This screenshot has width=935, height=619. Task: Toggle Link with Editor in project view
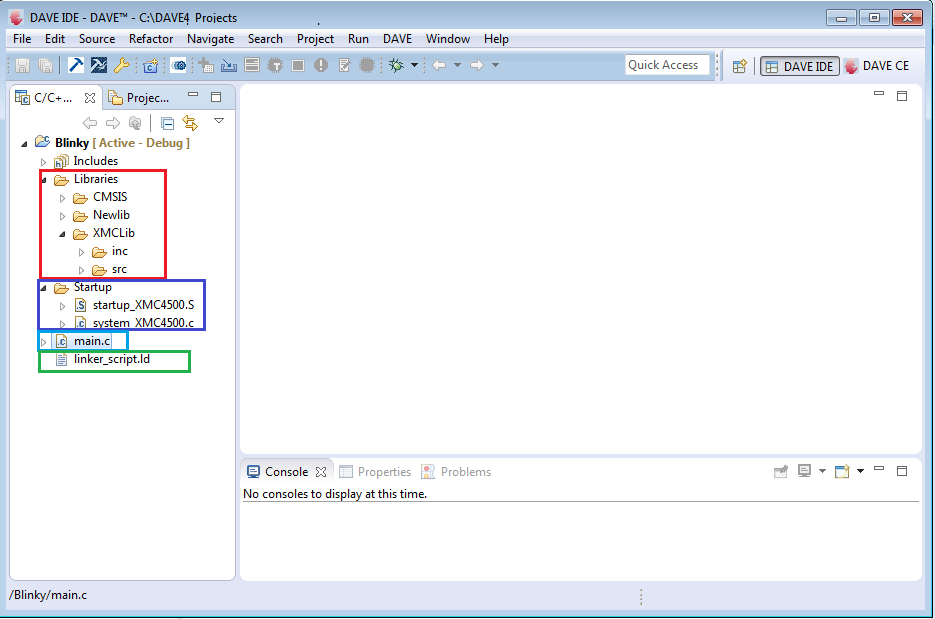(190, 123)
